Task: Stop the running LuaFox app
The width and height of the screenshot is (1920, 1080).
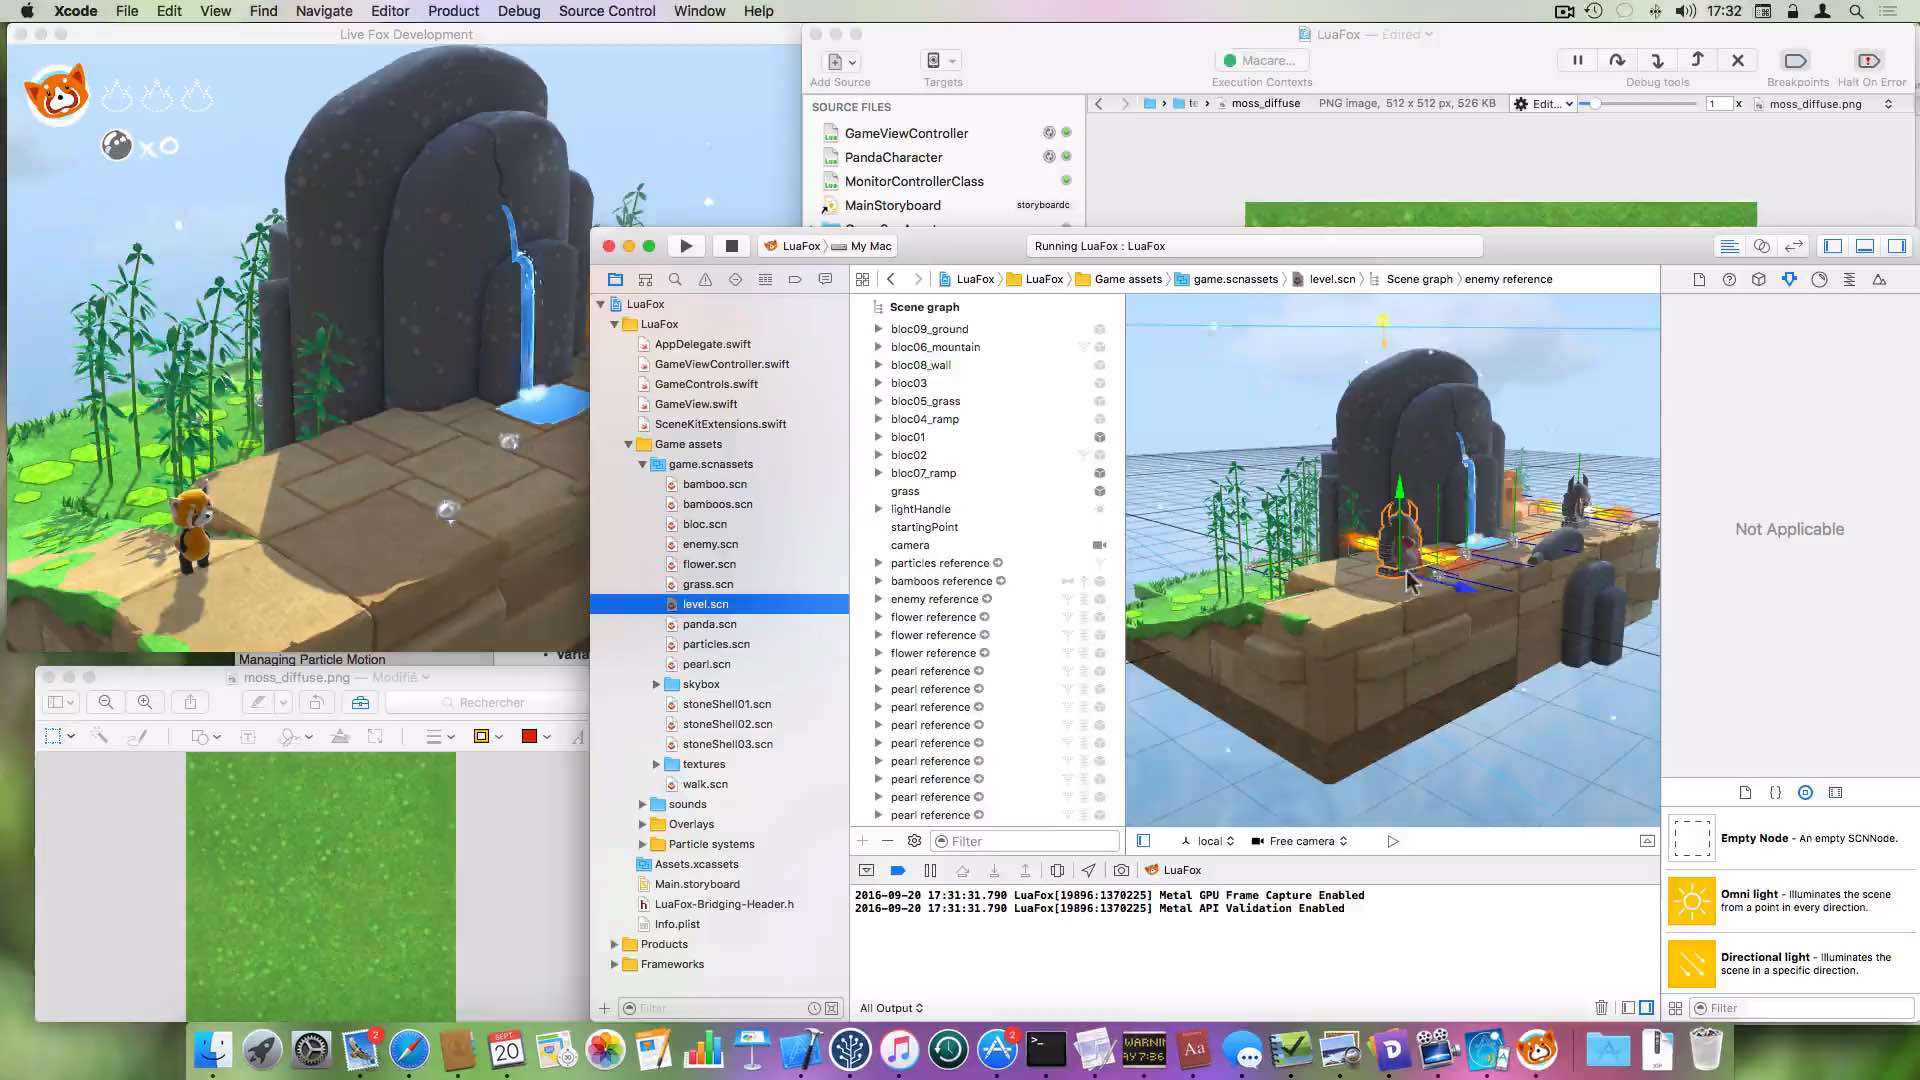Action: click(x=732, y=246)
